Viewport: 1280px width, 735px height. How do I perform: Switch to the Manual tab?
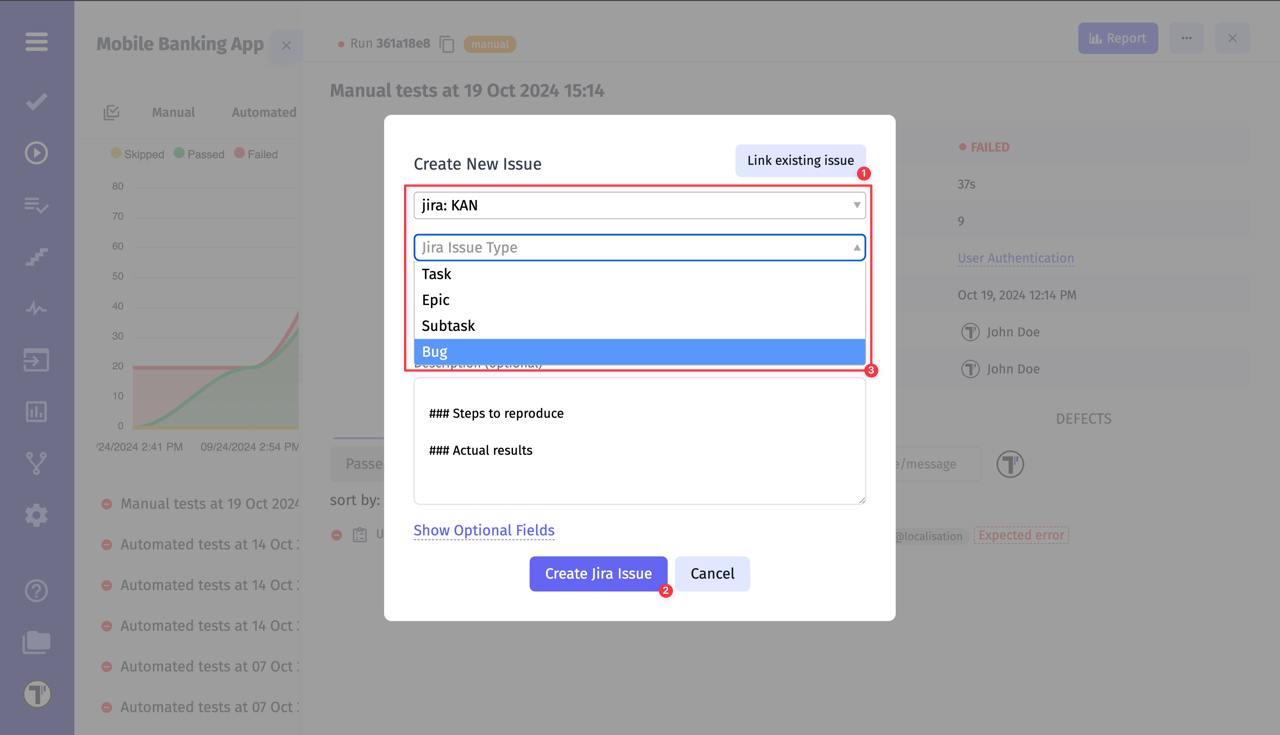pos(173,112)
